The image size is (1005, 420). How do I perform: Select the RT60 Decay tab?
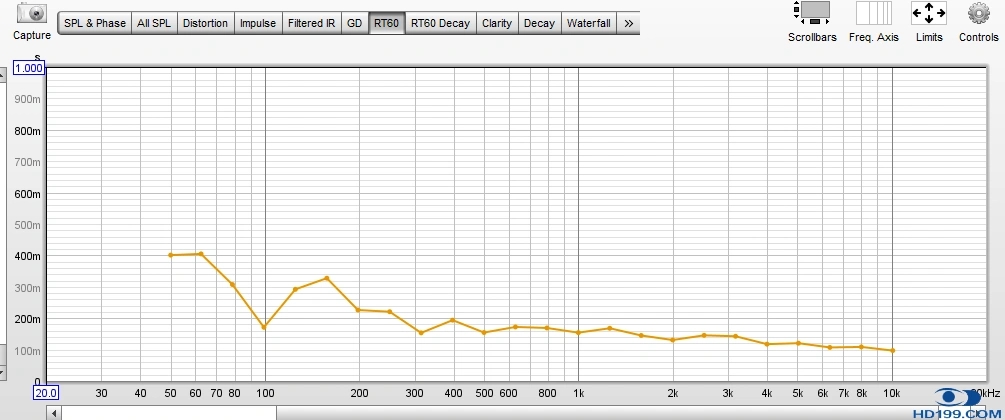click(x=440, y=23)
